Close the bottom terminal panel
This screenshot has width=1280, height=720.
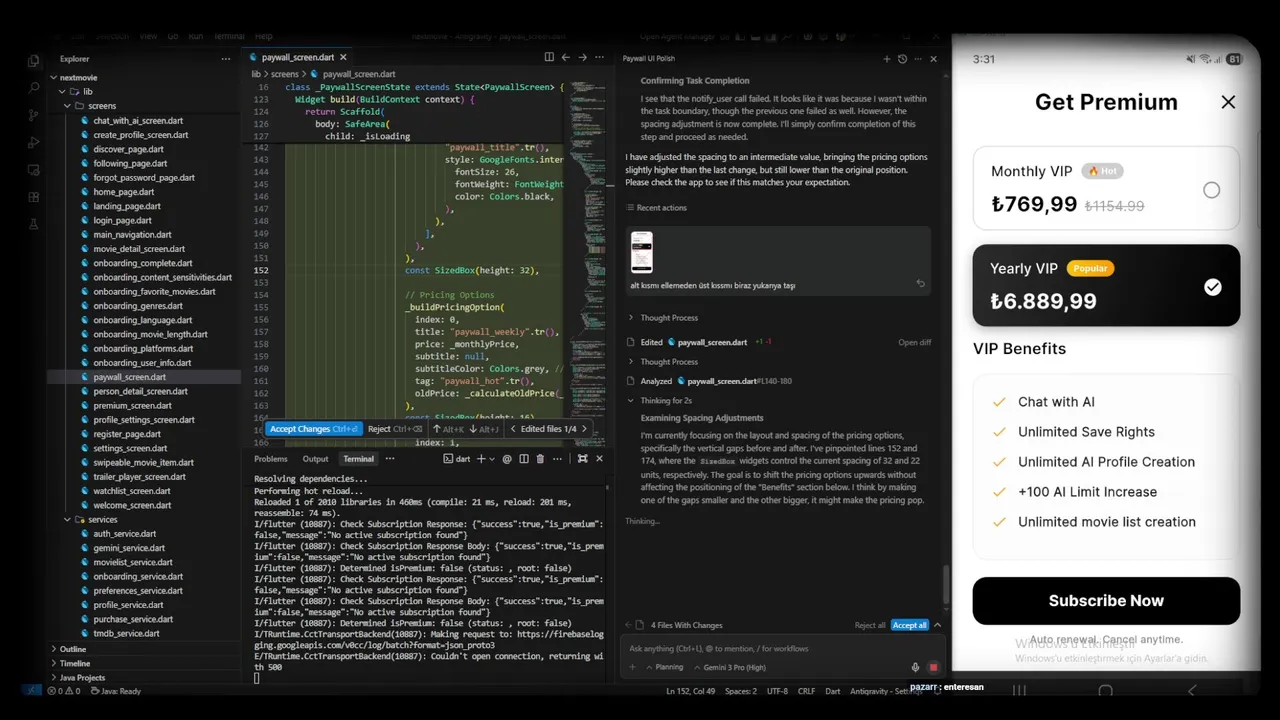(599, 459)
